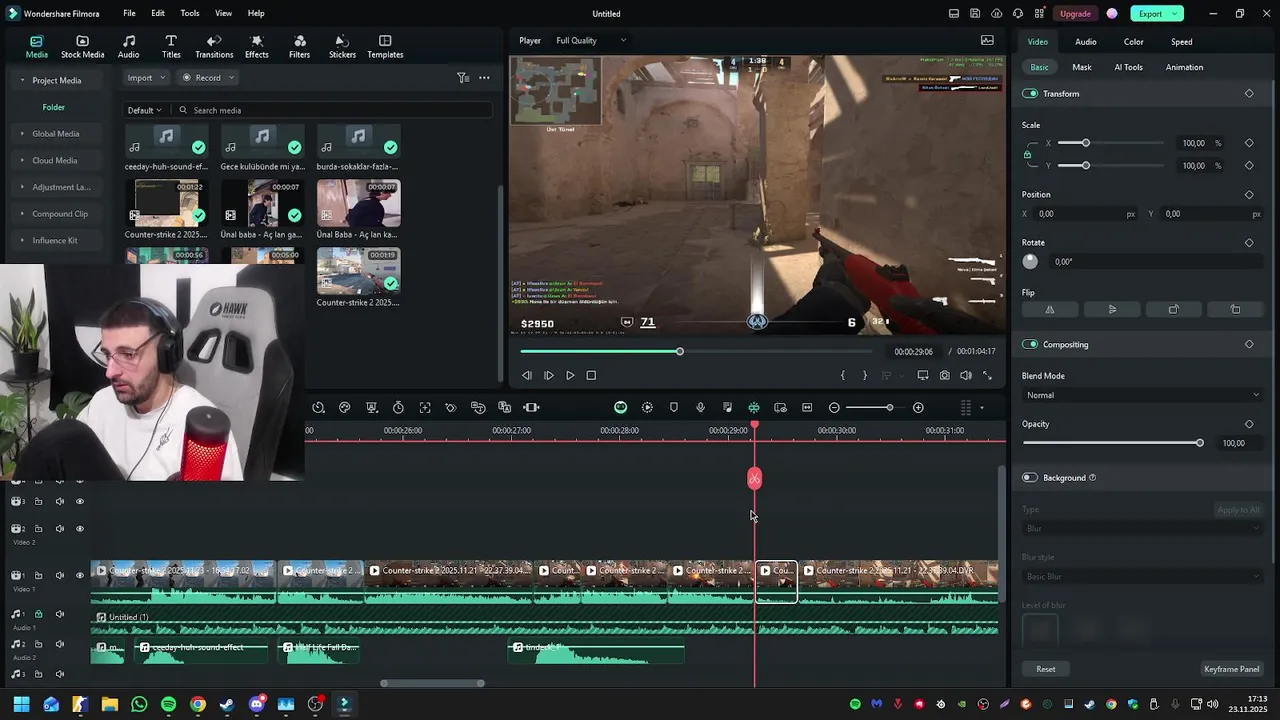This screenshot has height=720, width=1280.
Task: Click the scale lock aspect ratio icon
Action: tap(1027, 154)
